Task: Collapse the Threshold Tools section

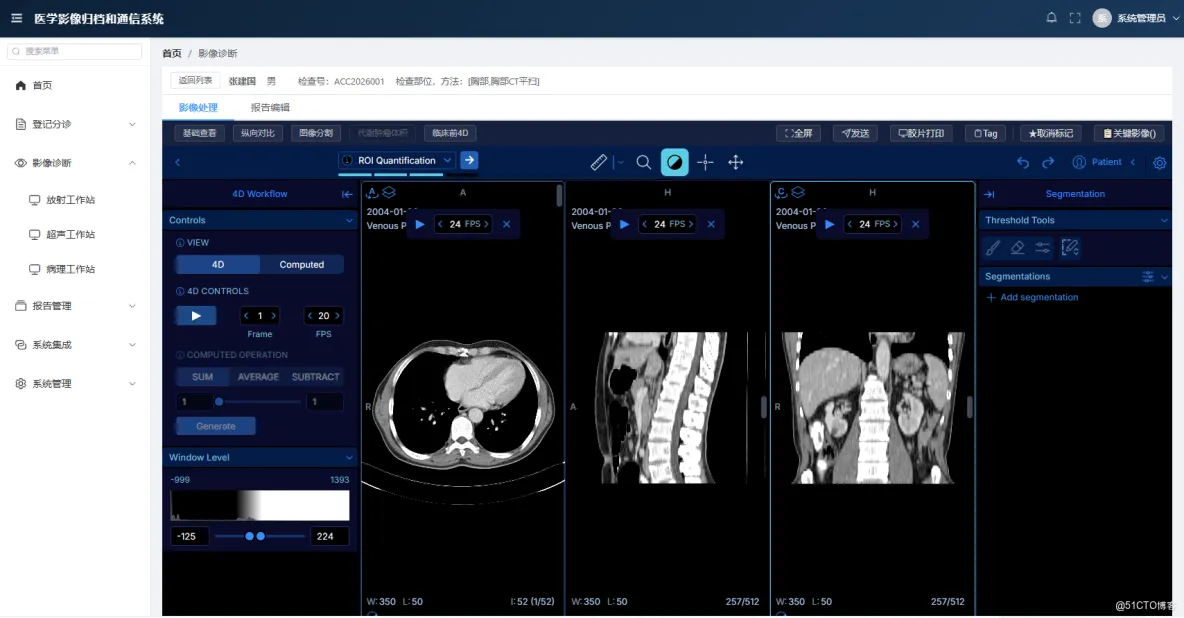Action: coord(1164,221)
